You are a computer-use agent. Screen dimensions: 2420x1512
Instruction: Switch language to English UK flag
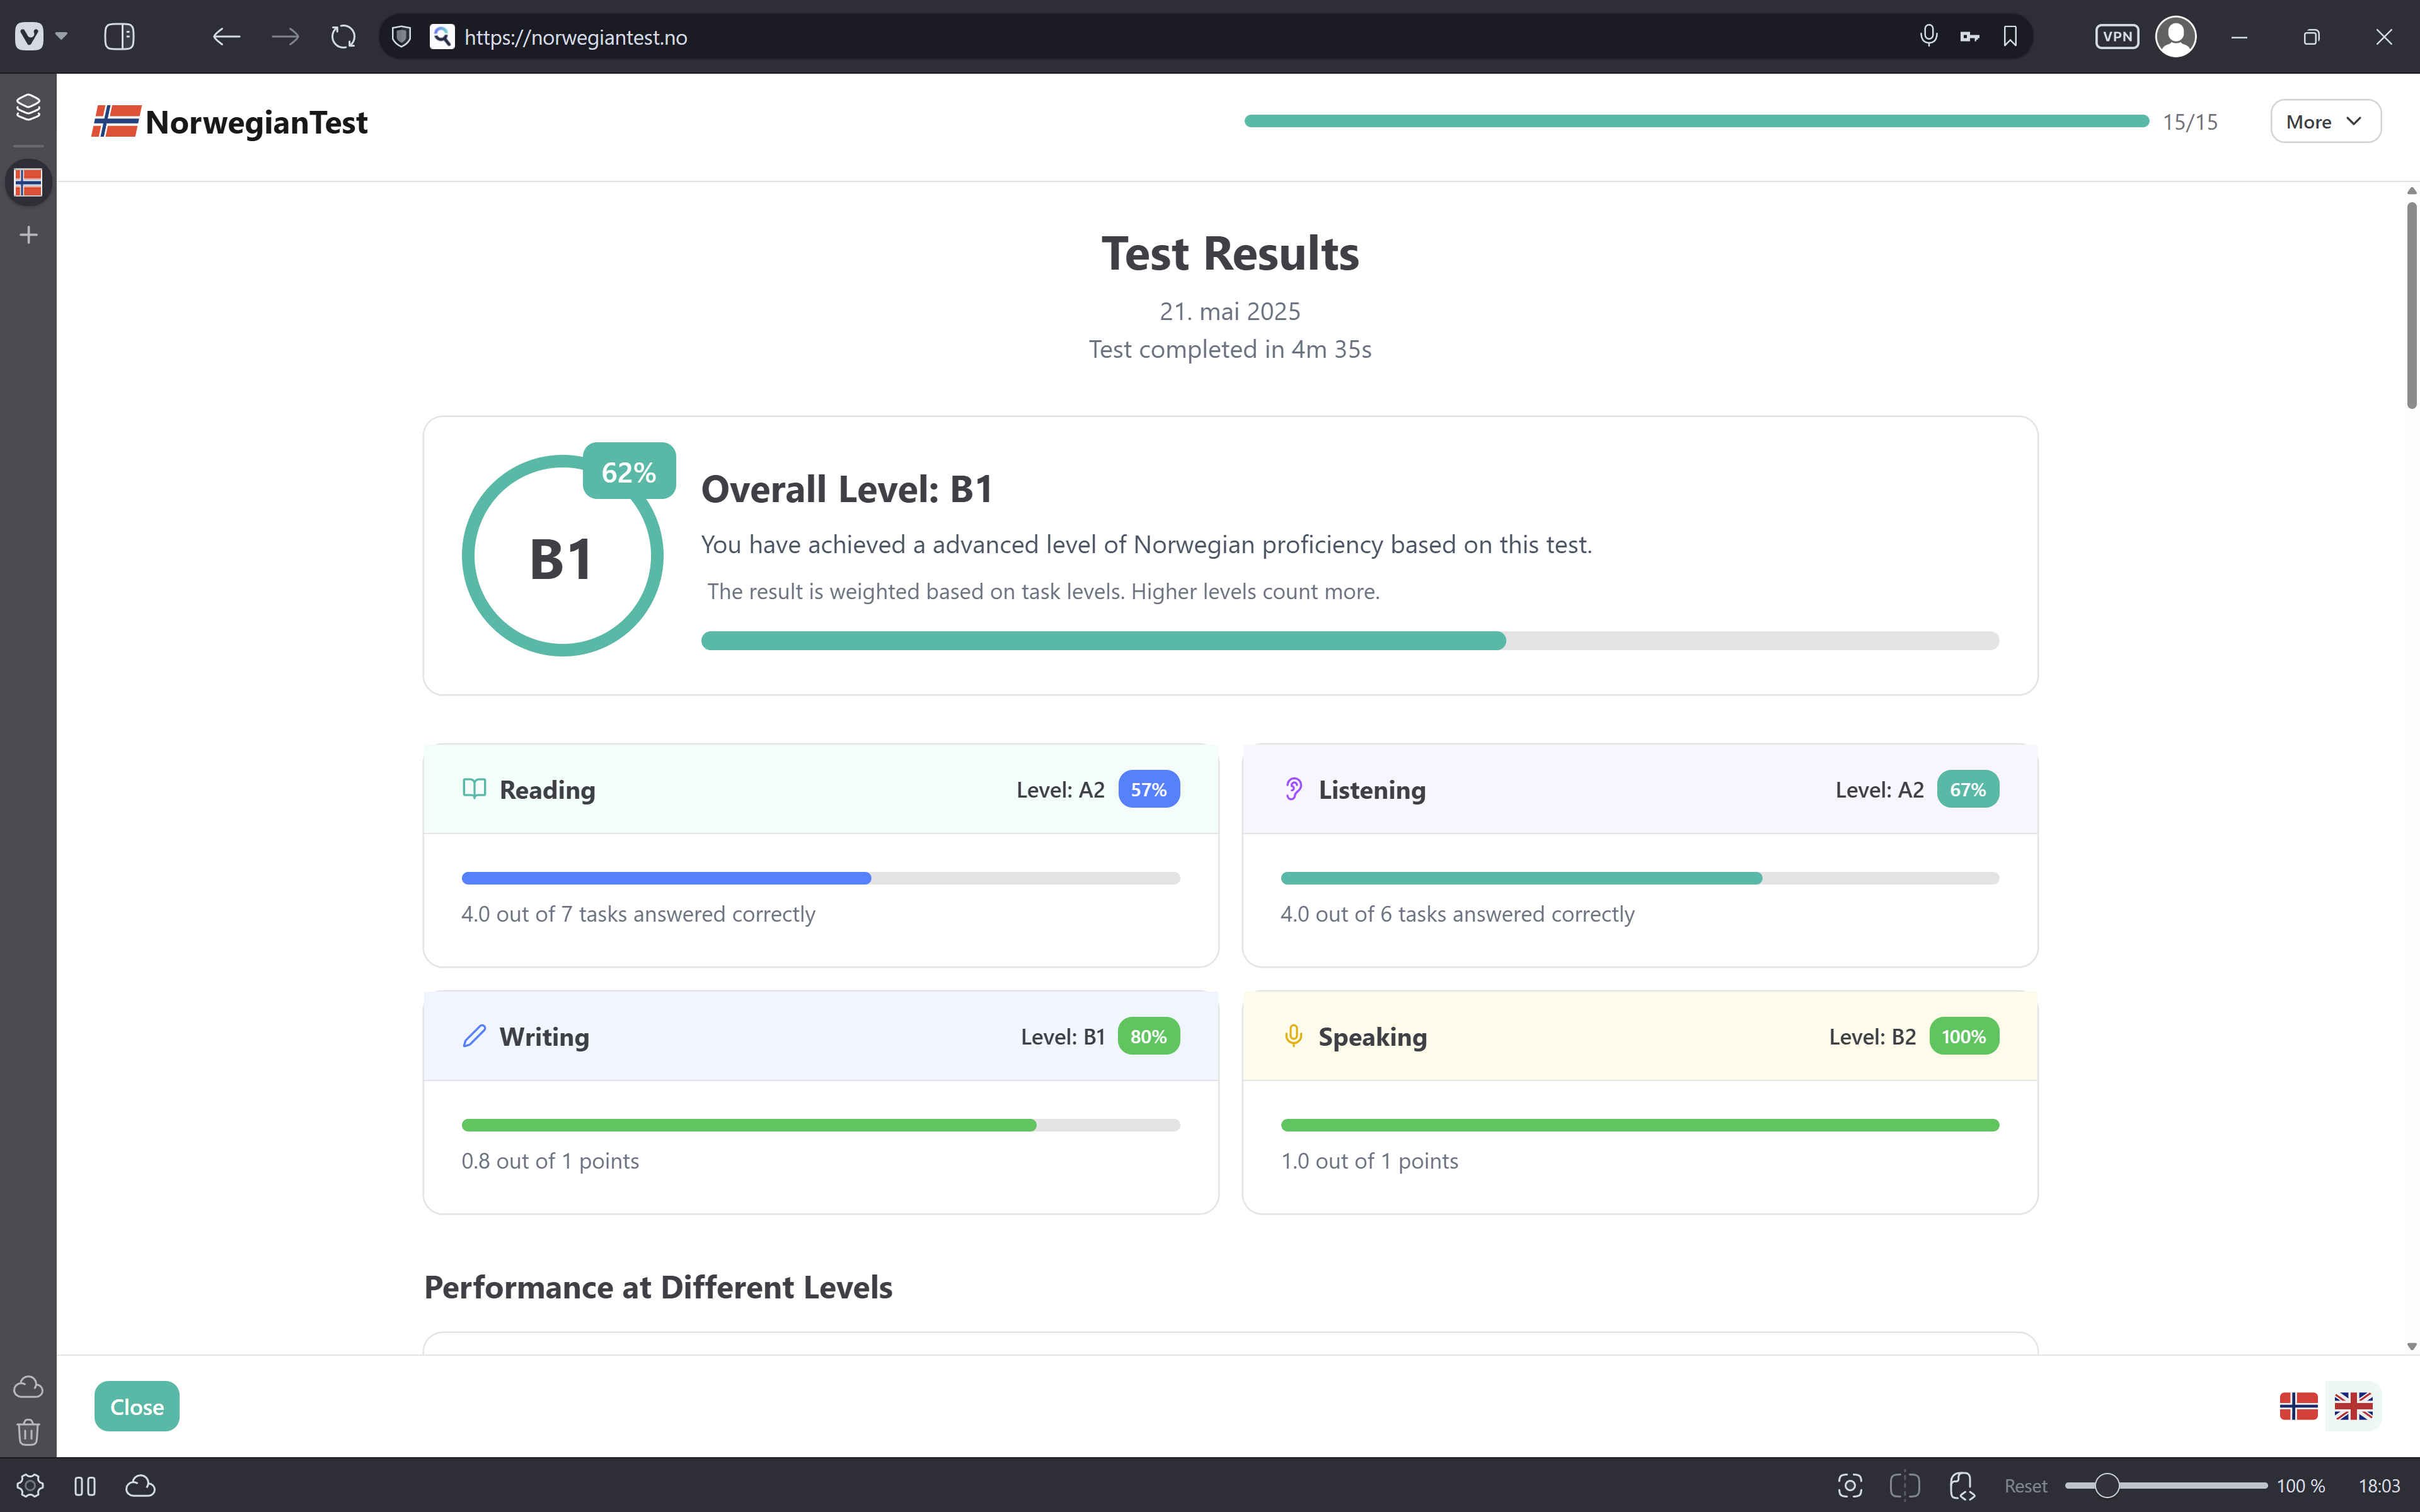(x=2353, y=1406)
